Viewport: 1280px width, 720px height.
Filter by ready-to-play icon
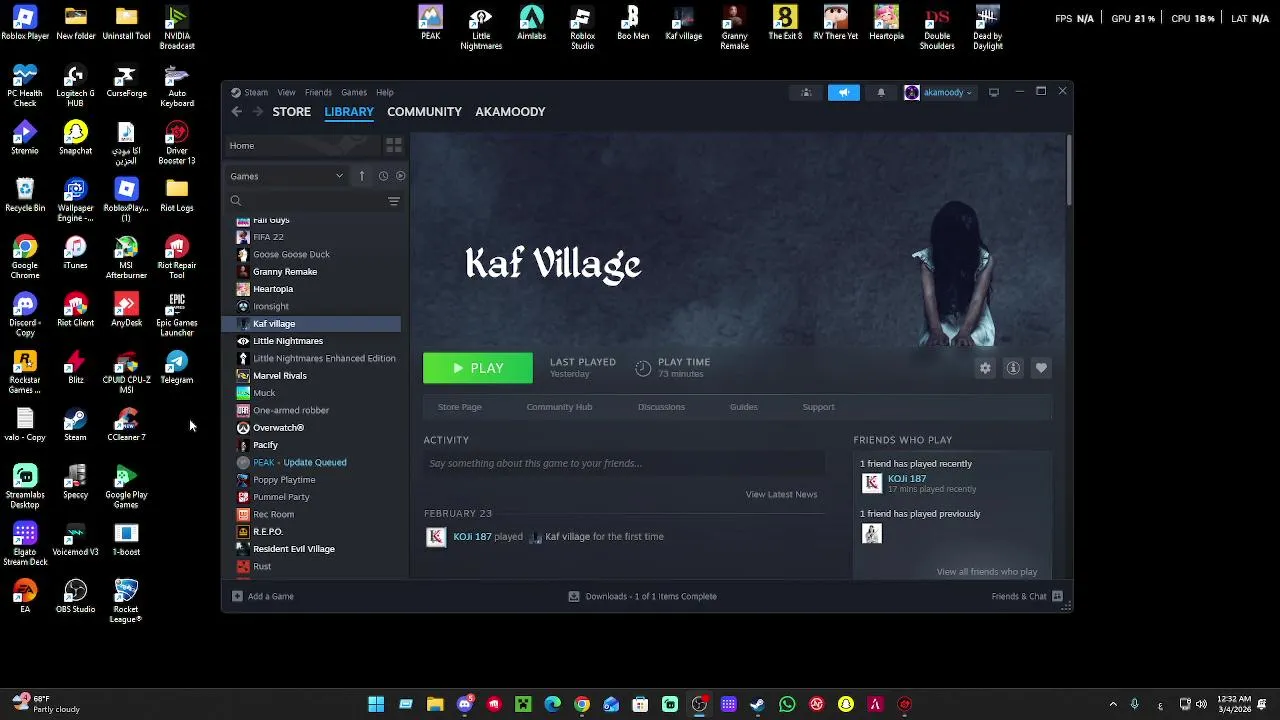(400, 176)
